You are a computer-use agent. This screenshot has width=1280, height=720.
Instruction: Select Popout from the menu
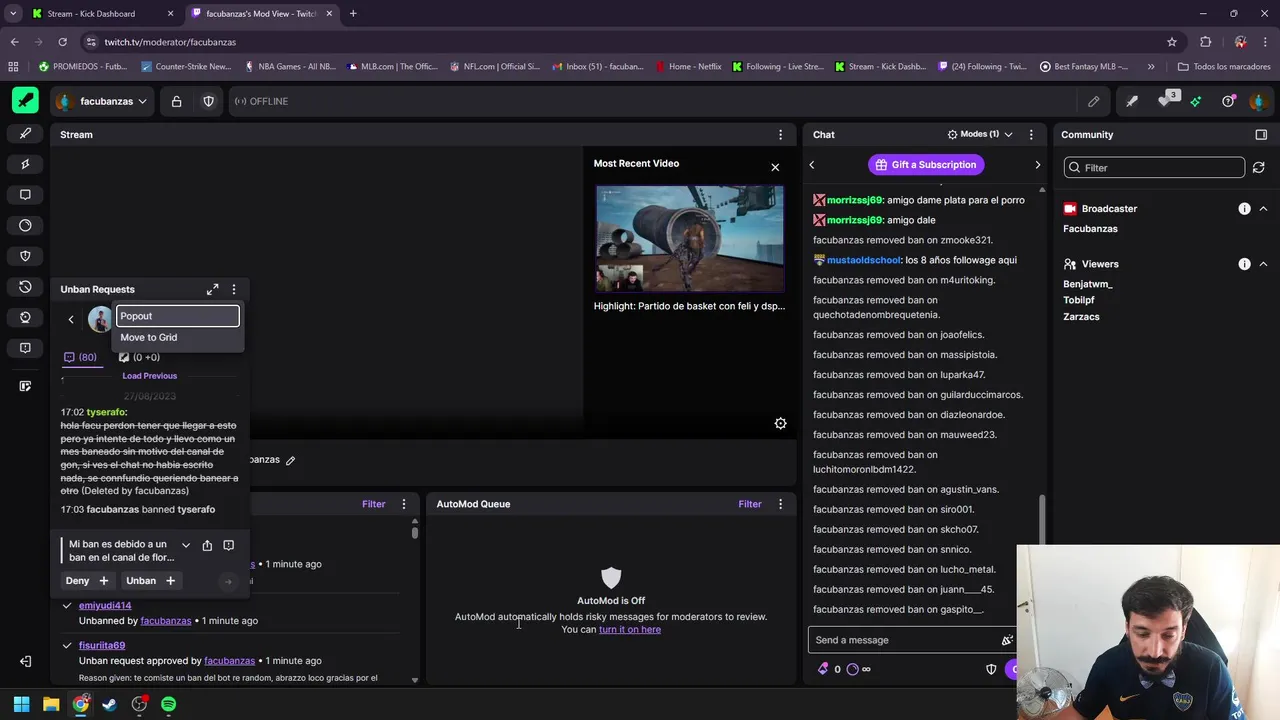coord(178,316)
